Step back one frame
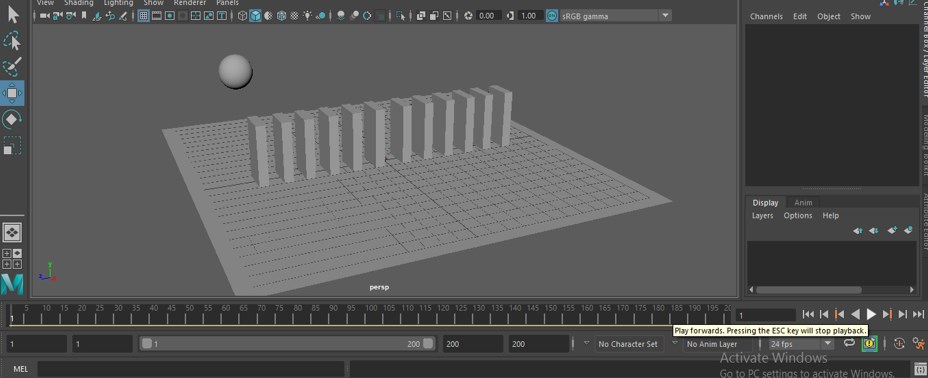Image resolution: width=928 pixels, height=378 pixels. pos(824,315)
